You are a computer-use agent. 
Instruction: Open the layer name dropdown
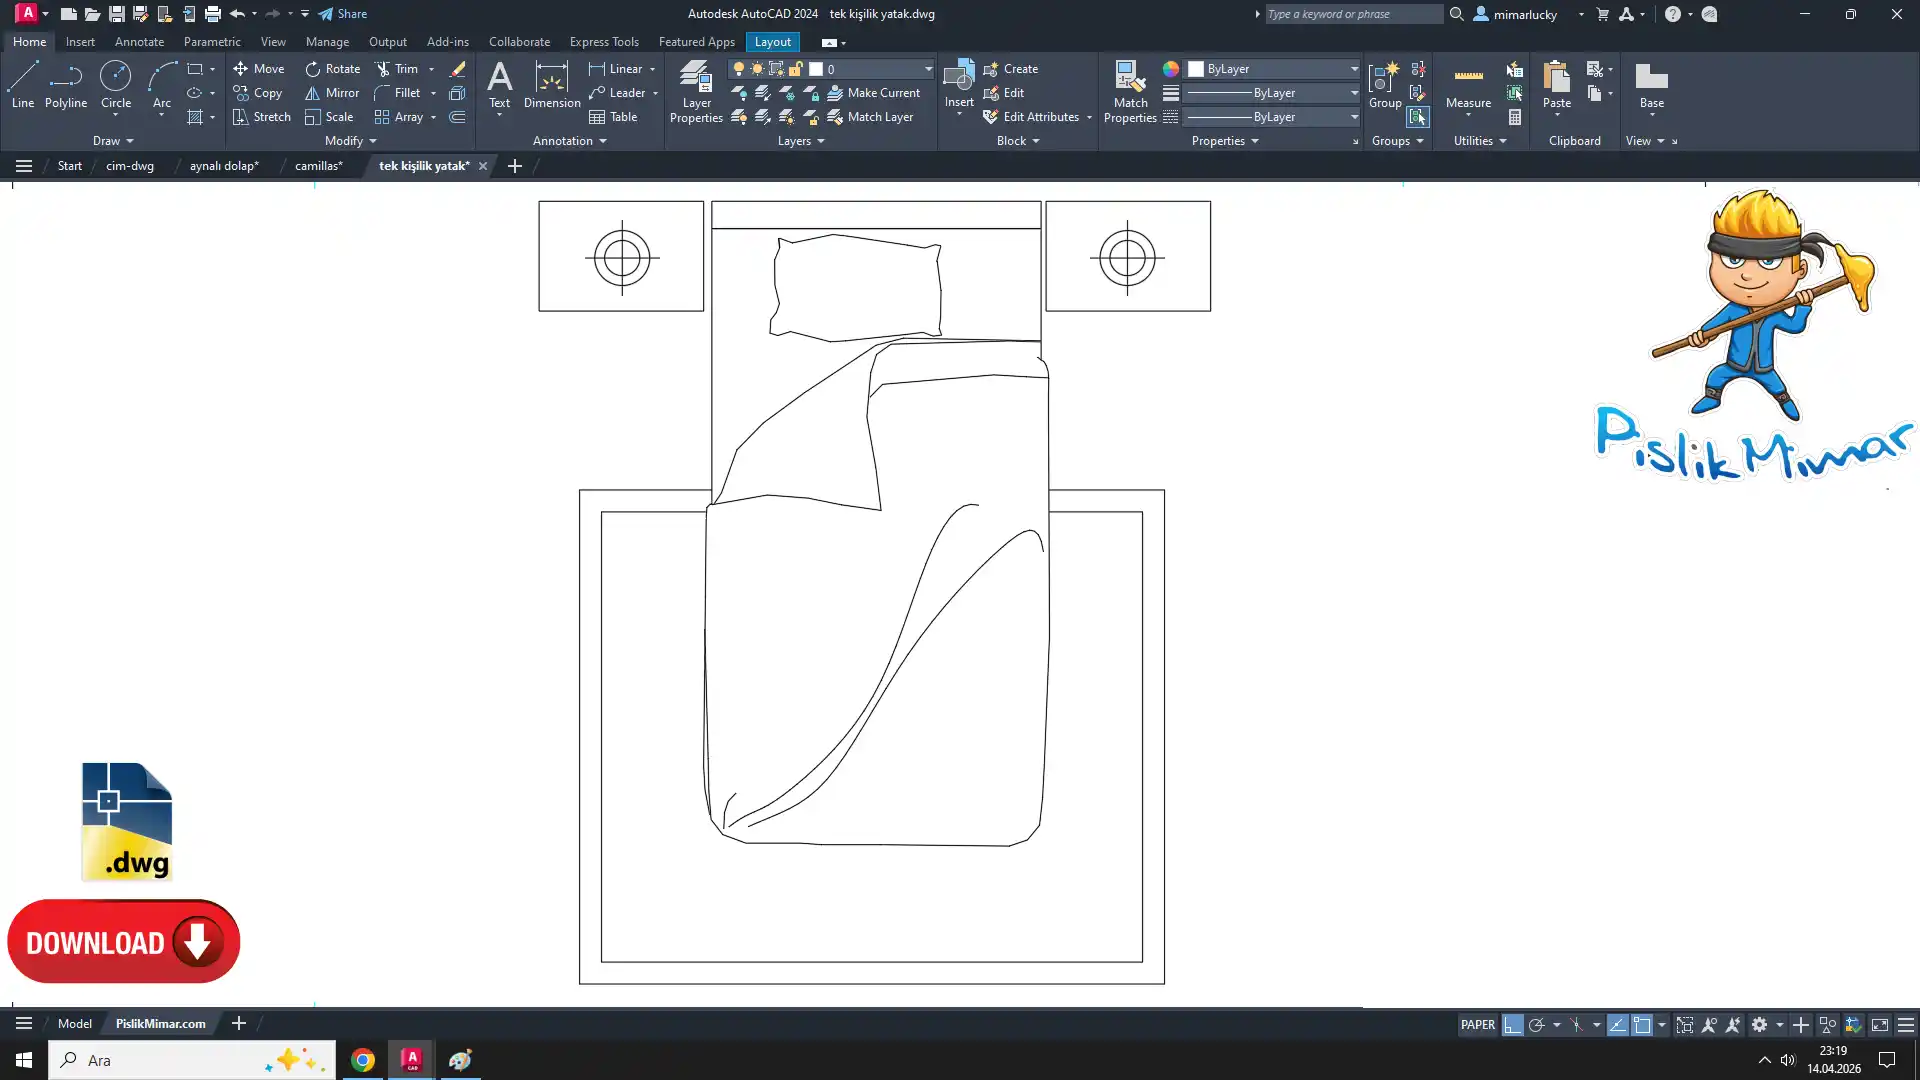click(x=928, y=69)
